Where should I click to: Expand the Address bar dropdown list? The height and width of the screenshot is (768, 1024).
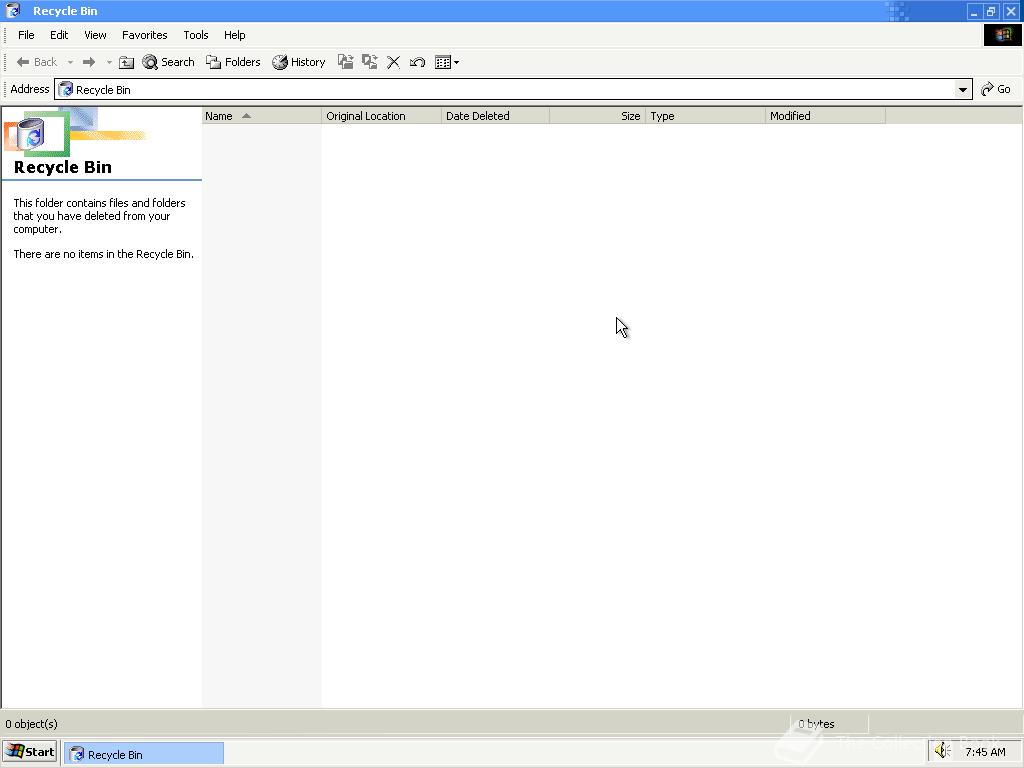pyautogui.click(x=963, y=89)
